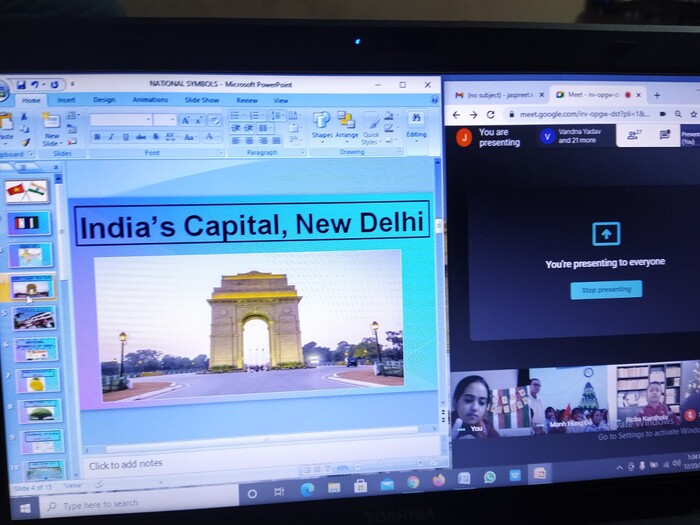Click the Align Text Left icon
Screen dimensions: 700x525
pos(235,141)
